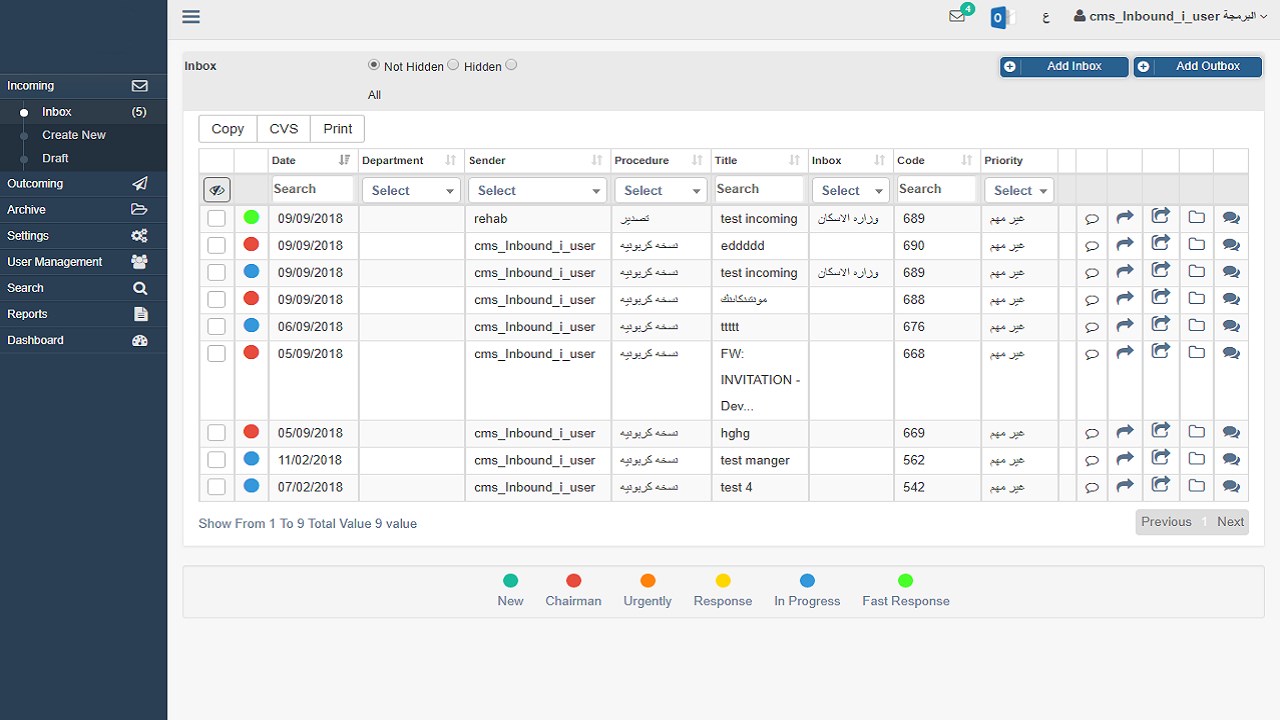Focus the Date column Search field
This screenshot has width=1280, height=720.
313,189
